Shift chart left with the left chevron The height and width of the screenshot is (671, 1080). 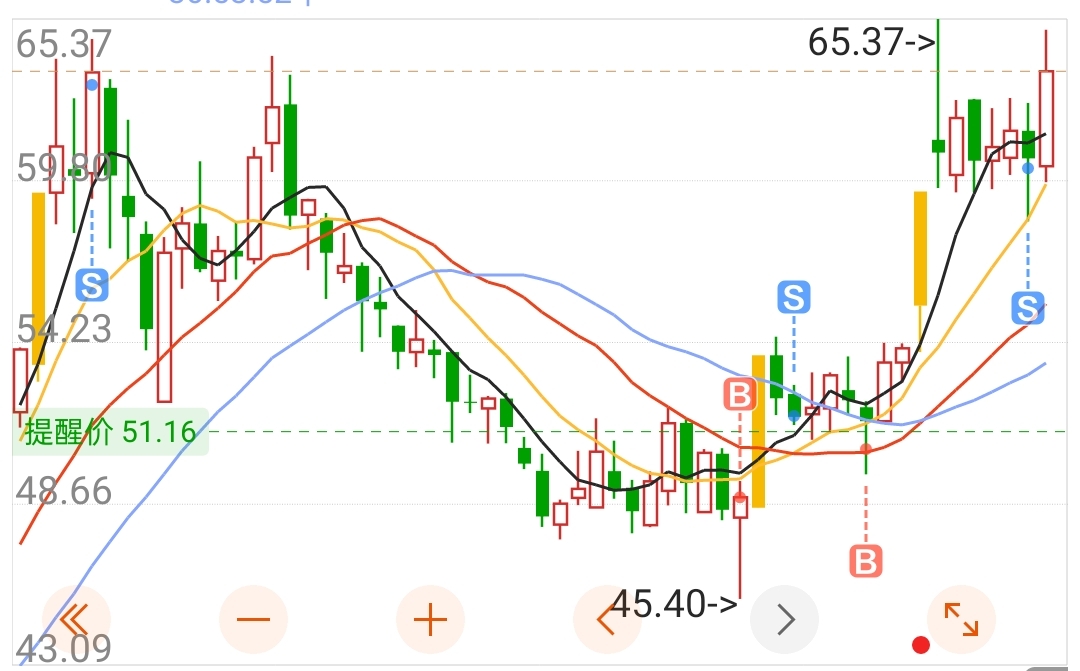click(608, 619)
